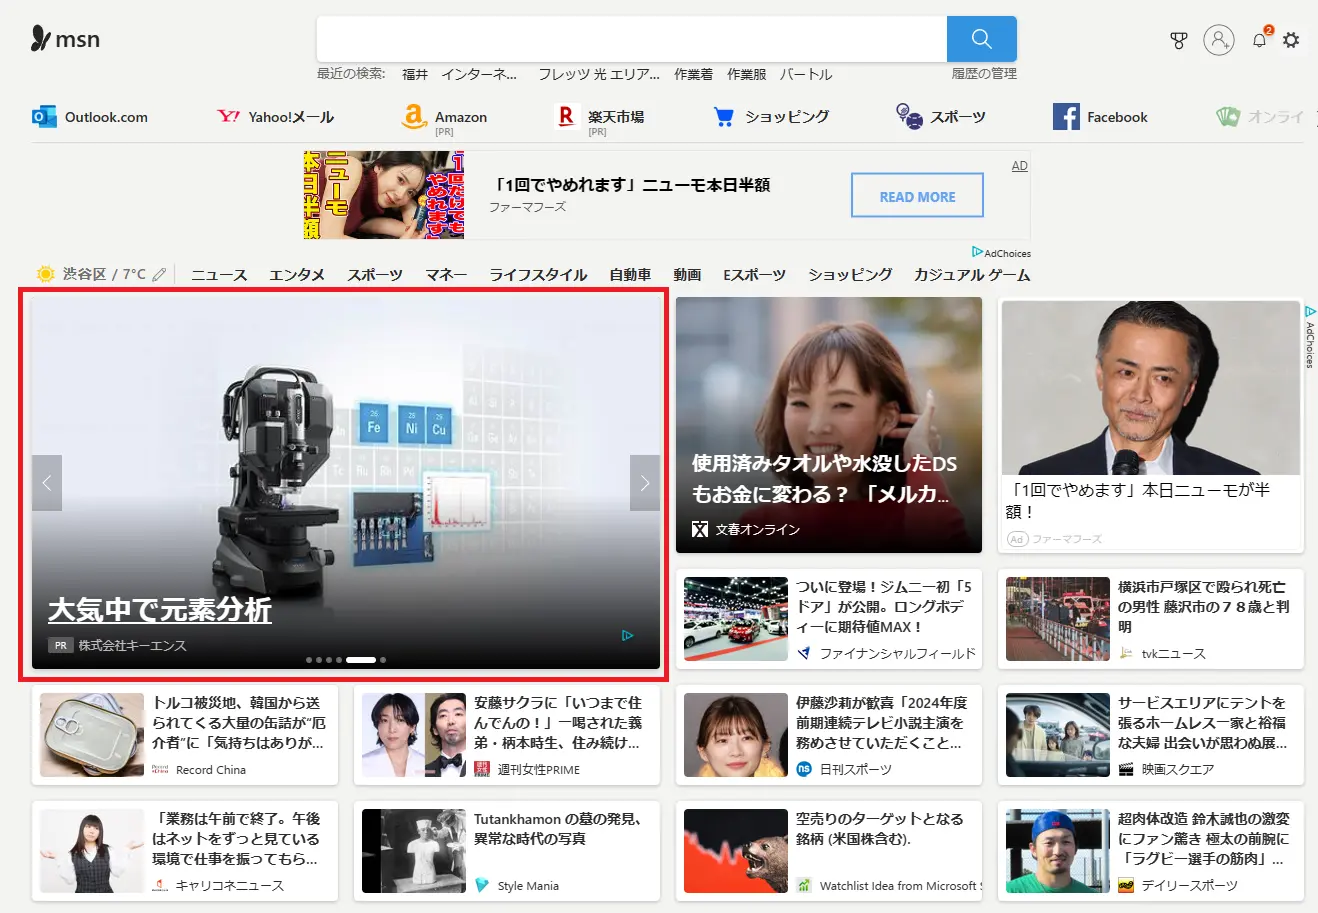Open the 安藤サクラ article
This screenshot has height=913, width=1318.
click(x=507, y=735)
